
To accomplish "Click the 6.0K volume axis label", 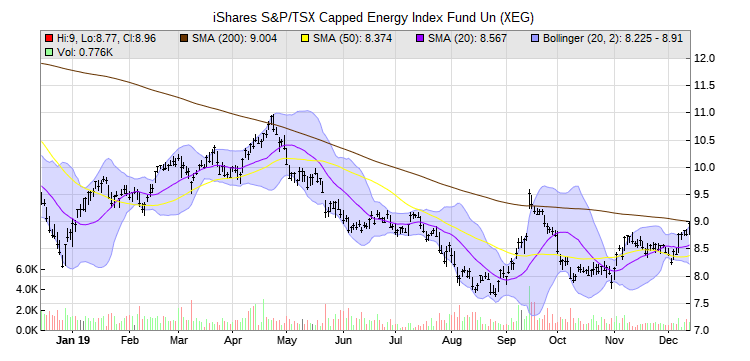I will tap(27, 270).
